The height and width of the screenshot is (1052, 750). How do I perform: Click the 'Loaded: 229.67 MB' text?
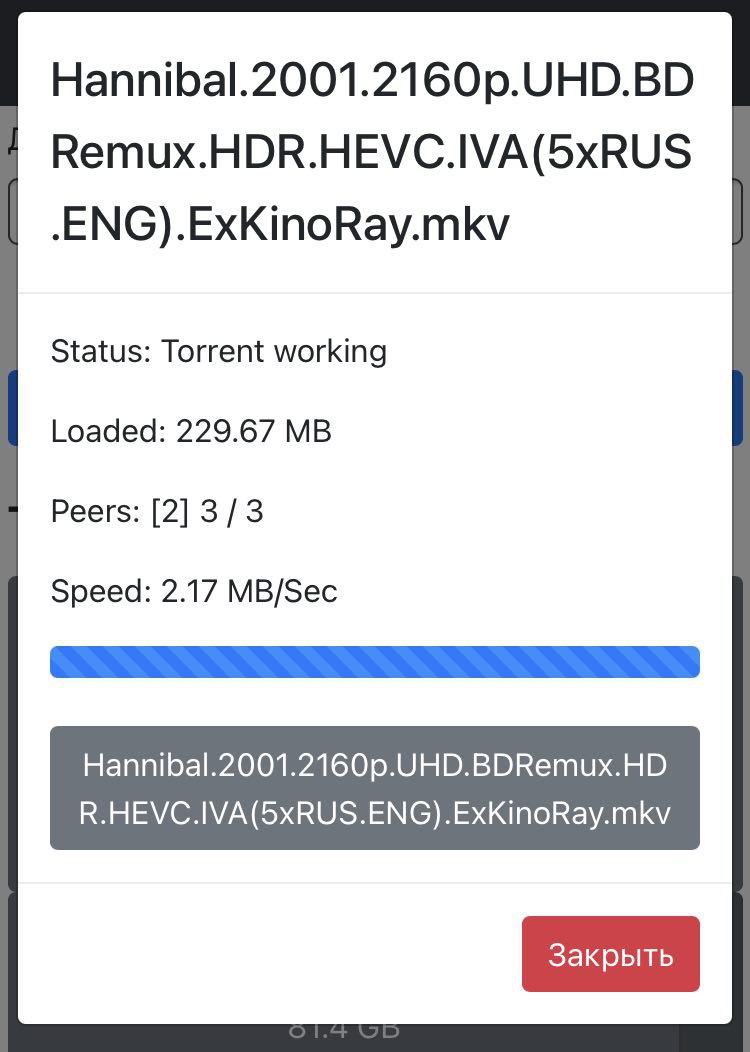[191, 431]
